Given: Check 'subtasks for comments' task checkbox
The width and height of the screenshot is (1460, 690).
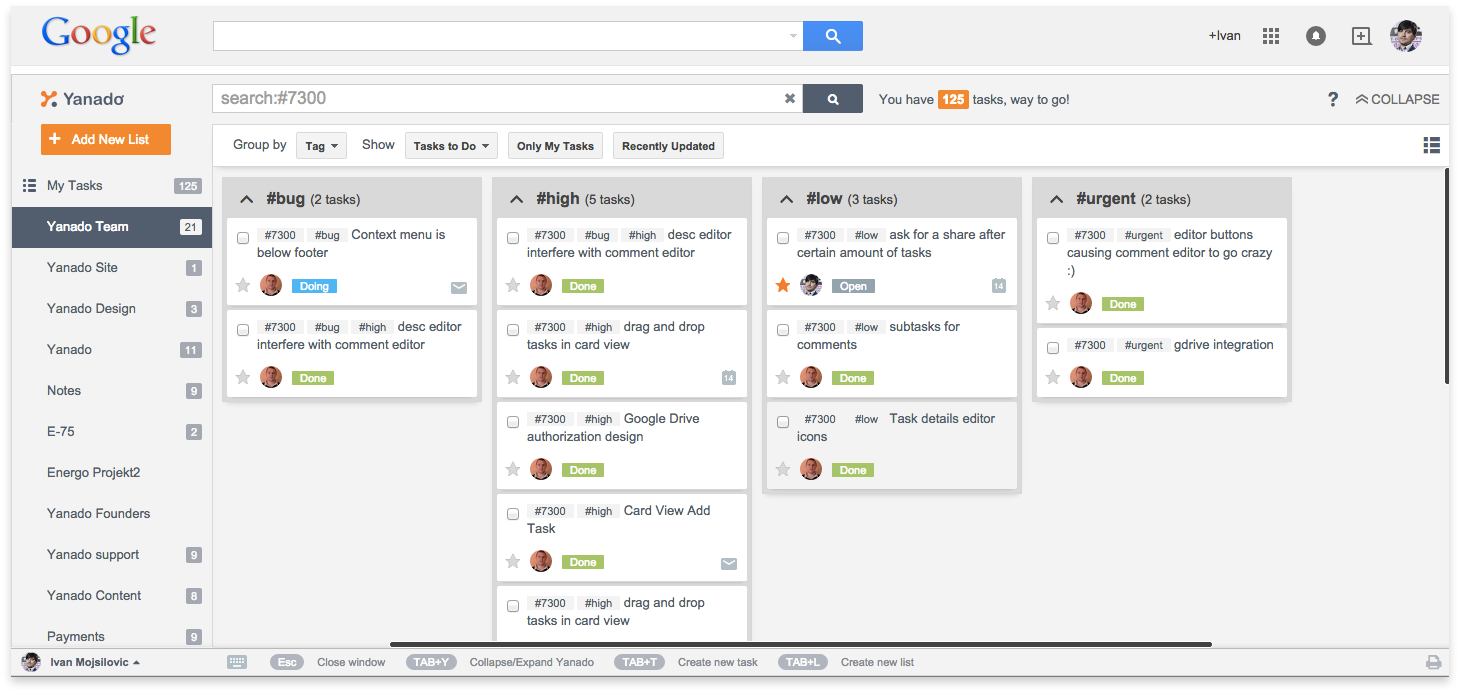Looking at the screenshot, I should pyautogui.click(x=783, y=330).
